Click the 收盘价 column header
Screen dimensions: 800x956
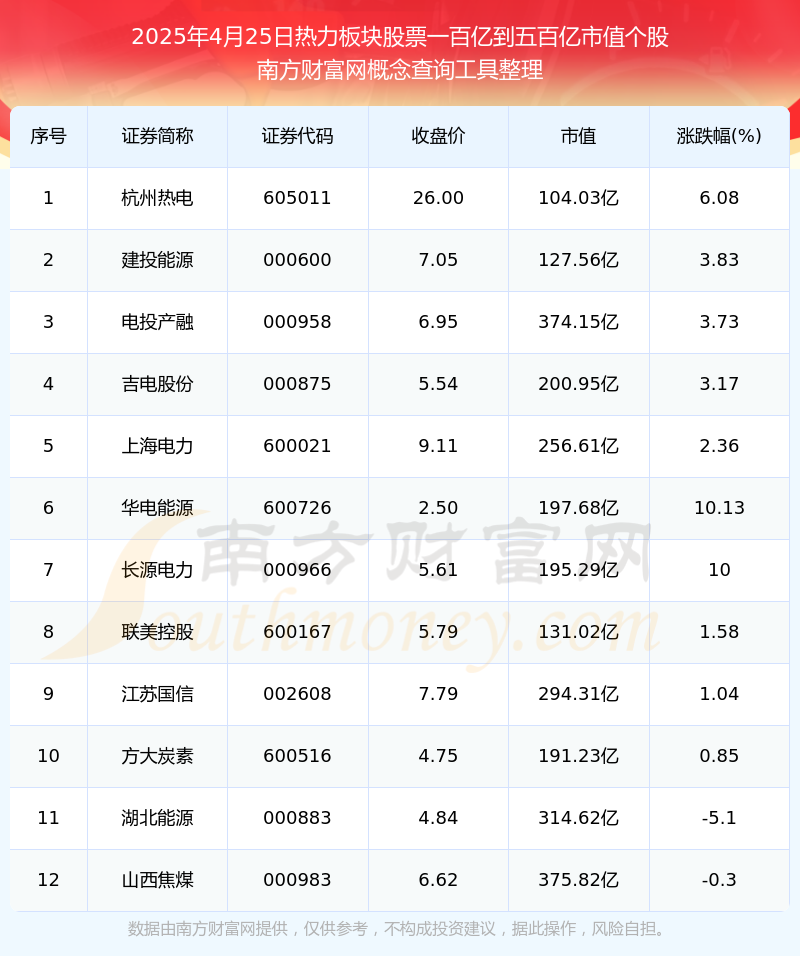click(438, 136)
